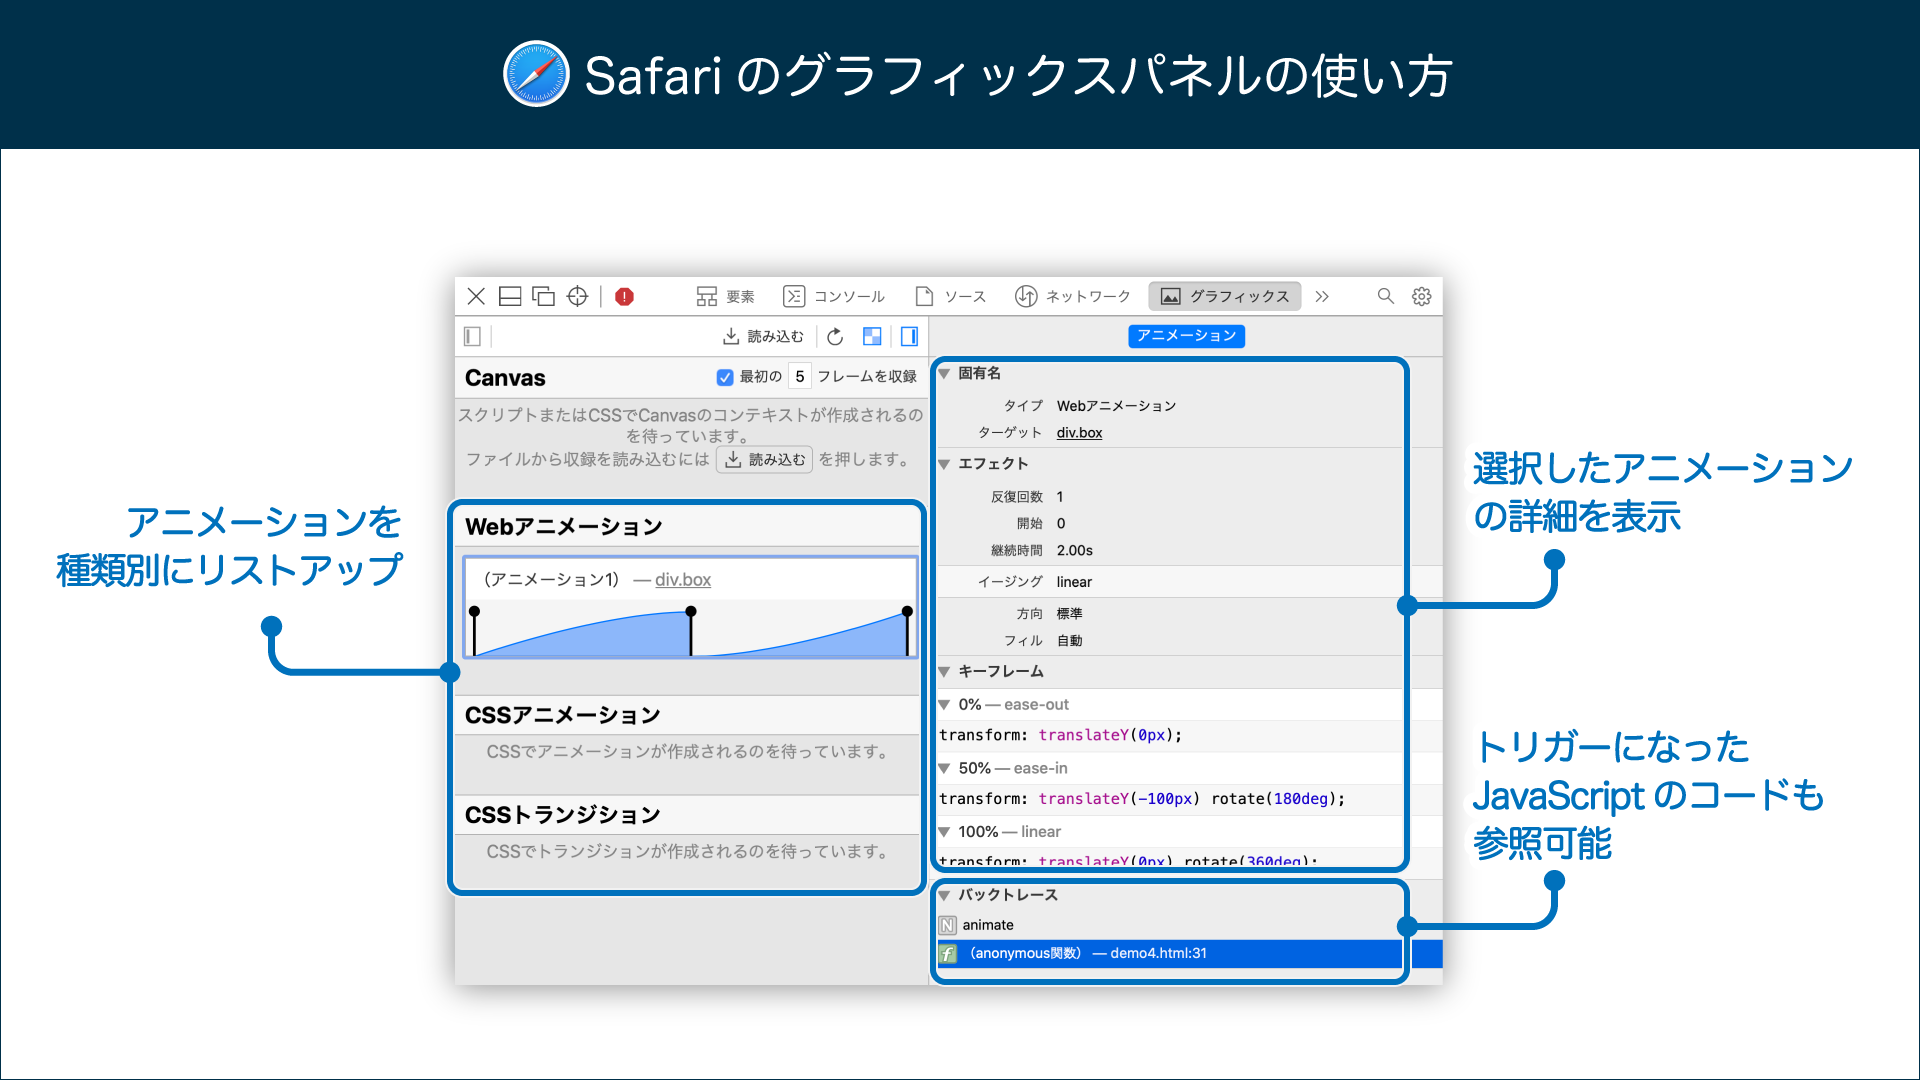Image resolution: width=1920 pixels, height=1080 pixels.
Task: Open div.box link in animation card
Action: pyautogui.click(x=683, y=579)
